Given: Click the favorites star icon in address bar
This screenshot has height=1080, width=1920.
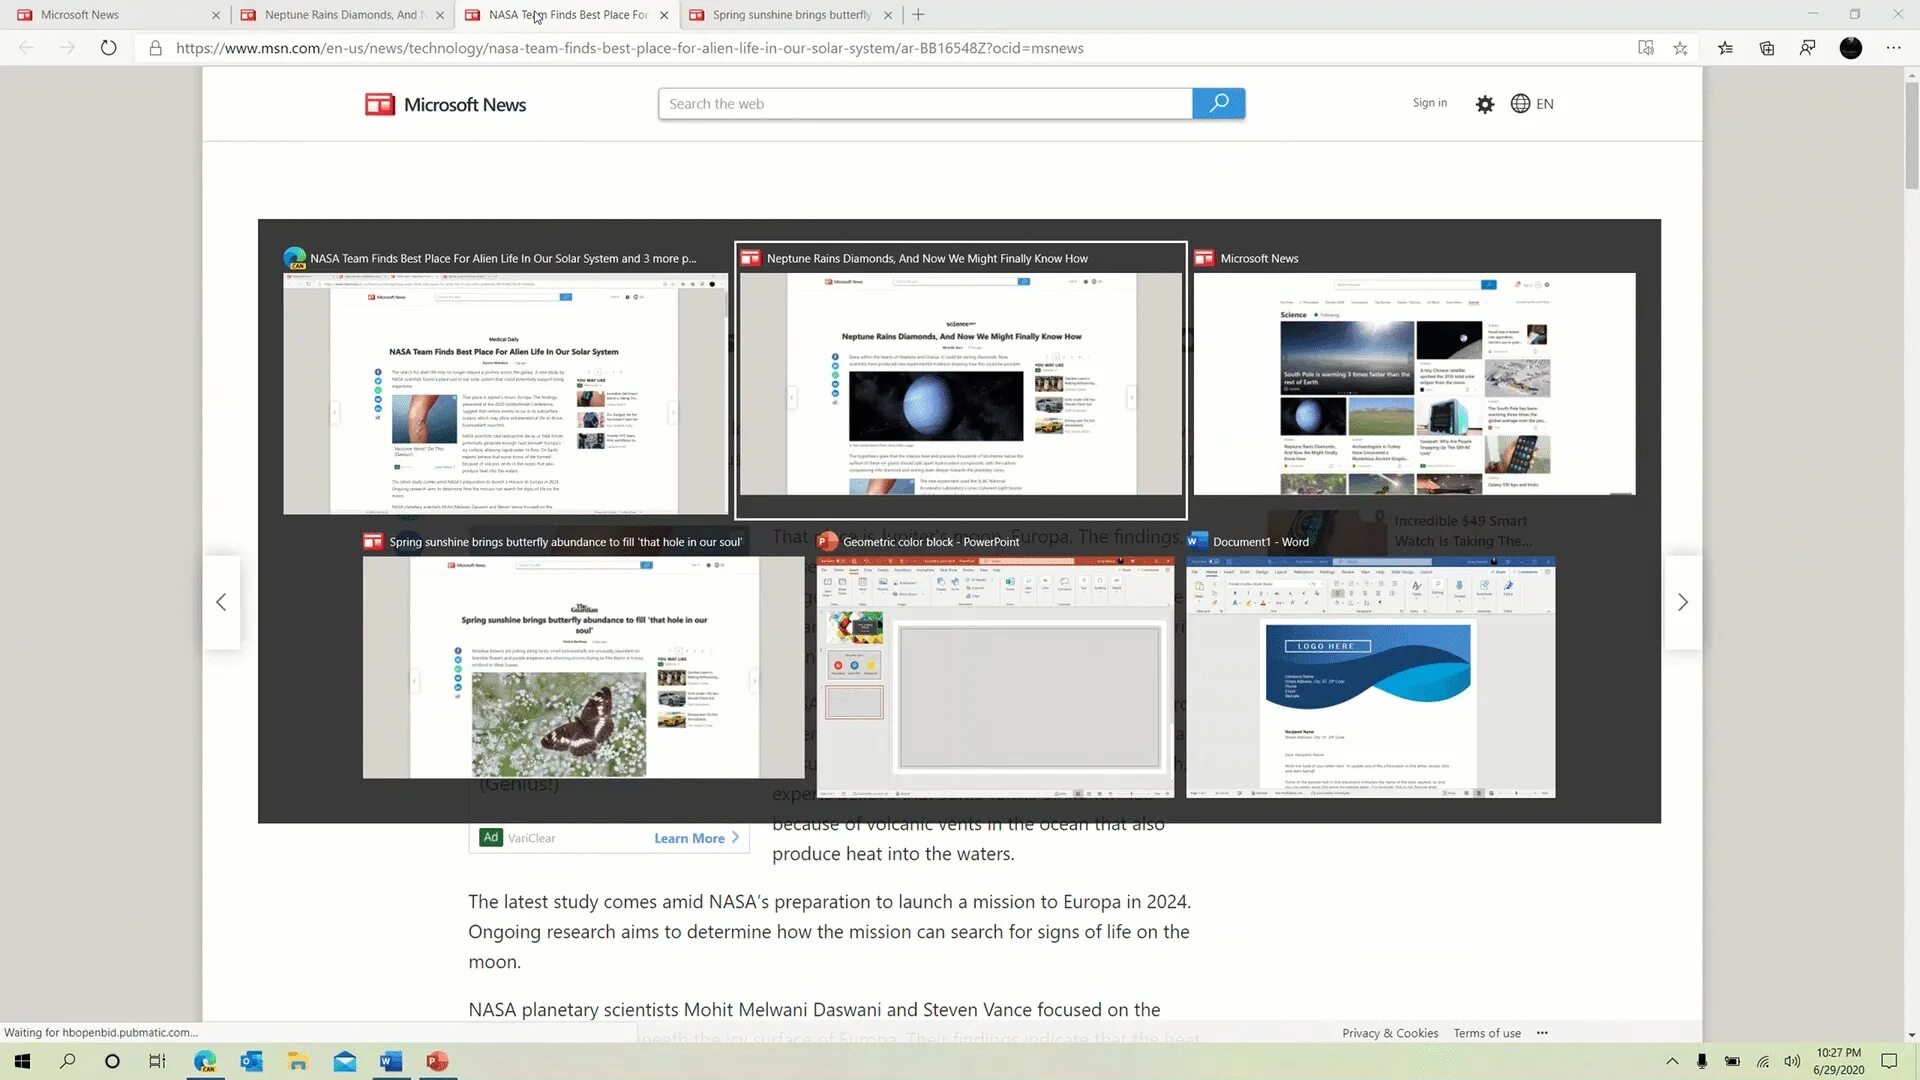Looking at the screenshot, I should (x=1680, y=48).
